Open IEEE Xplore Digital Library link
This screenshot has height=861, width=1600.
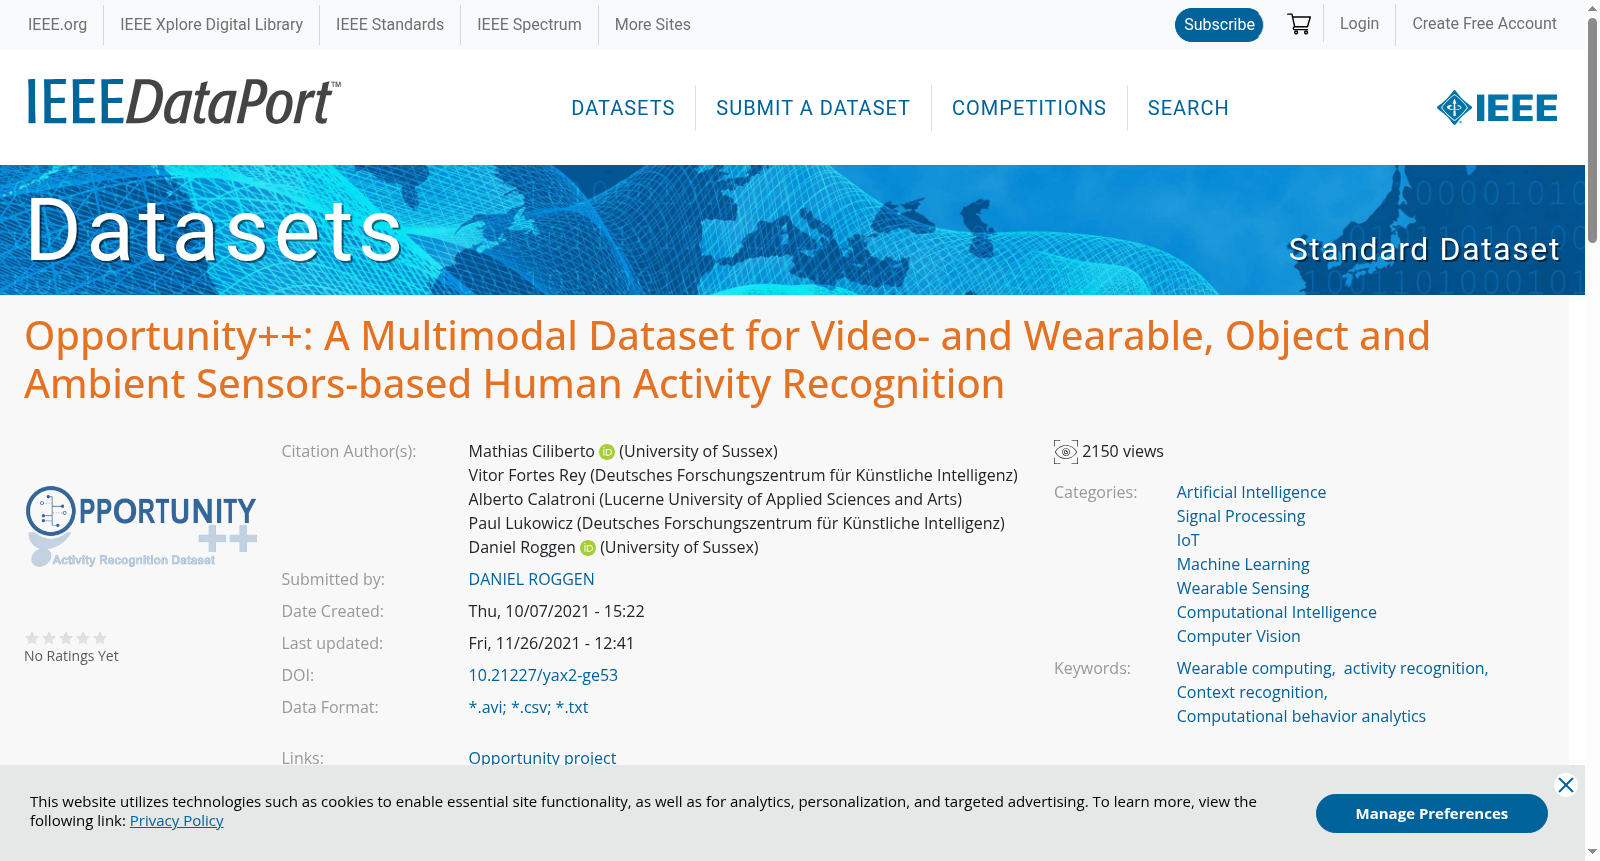pos(211,24)
